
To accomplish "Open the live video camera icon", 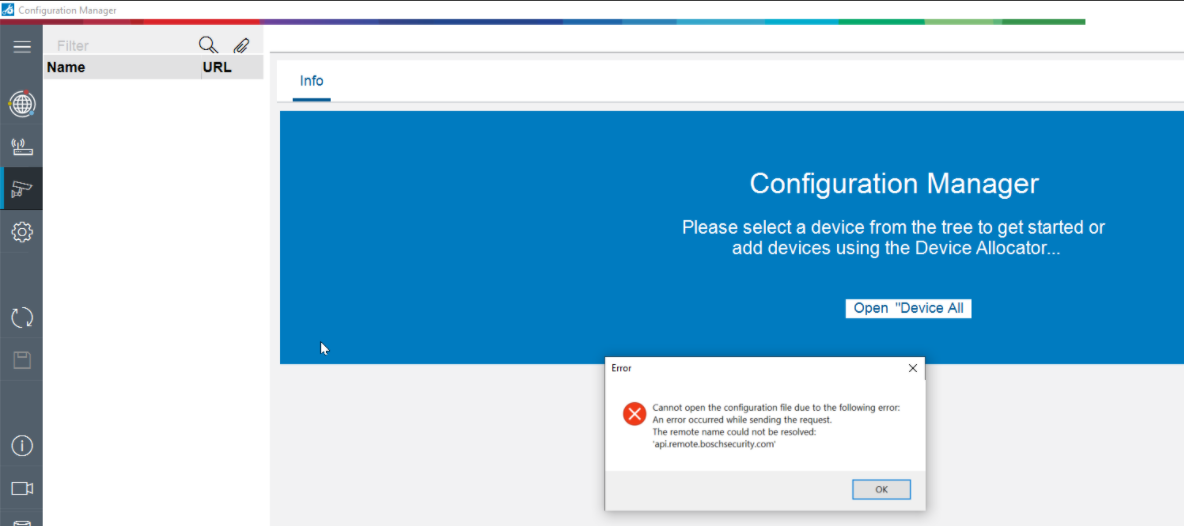I will click(x=22, y=488).
